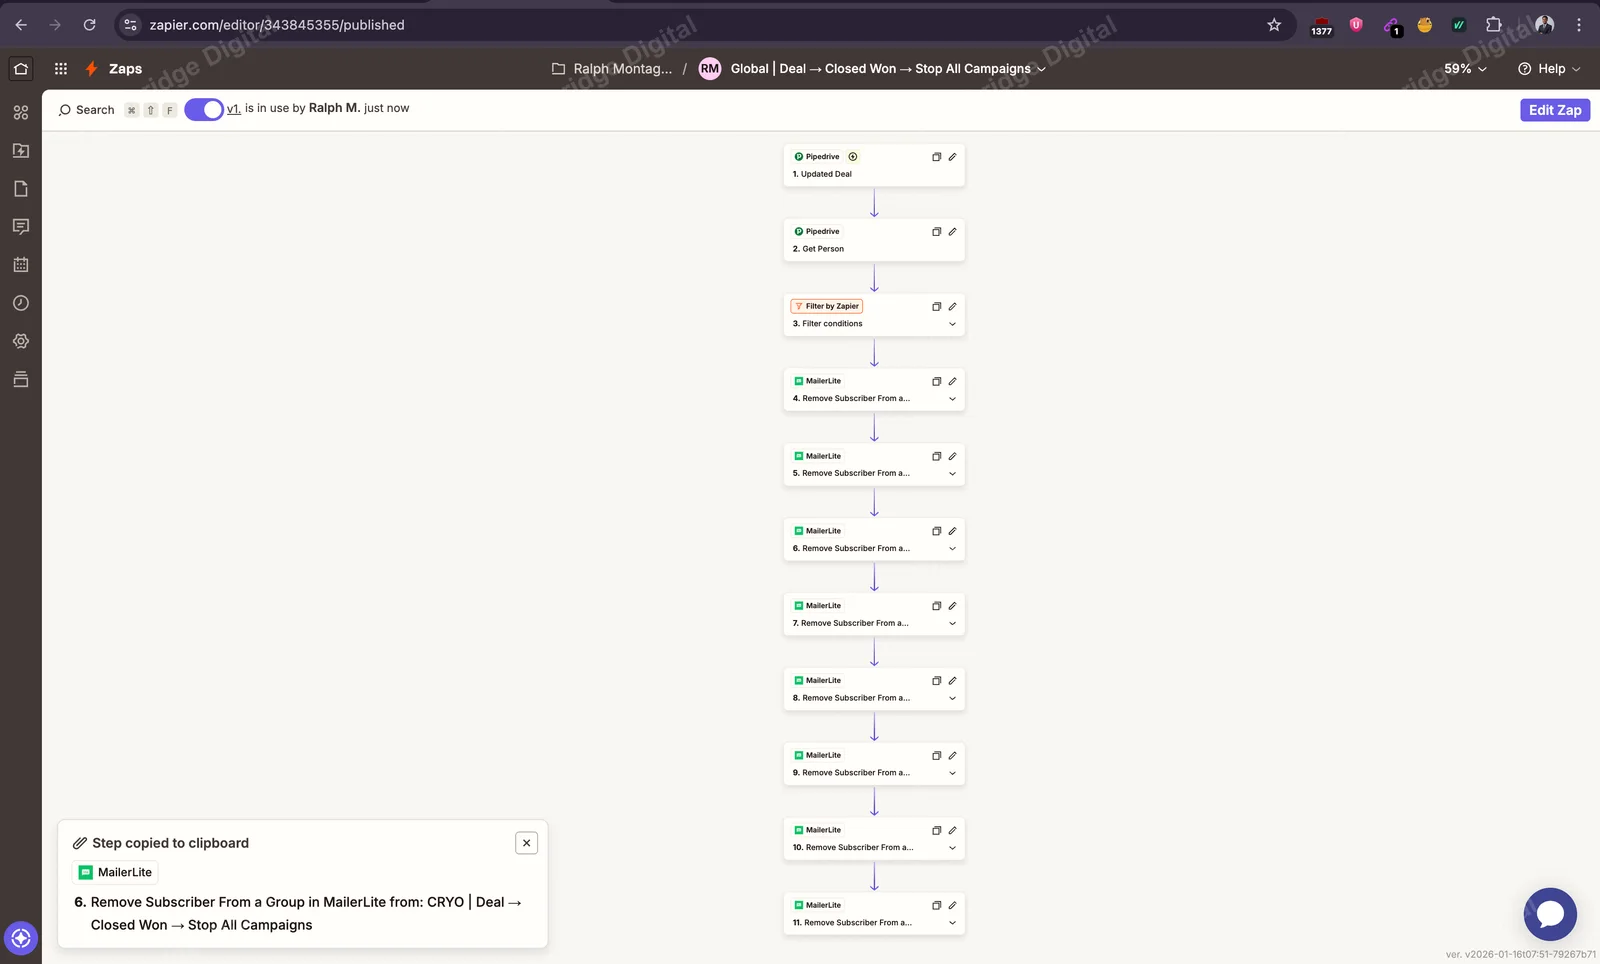Copy step 5 Remove Subscriber
Screen dimensions: 1600x964
tap(937, 456)
